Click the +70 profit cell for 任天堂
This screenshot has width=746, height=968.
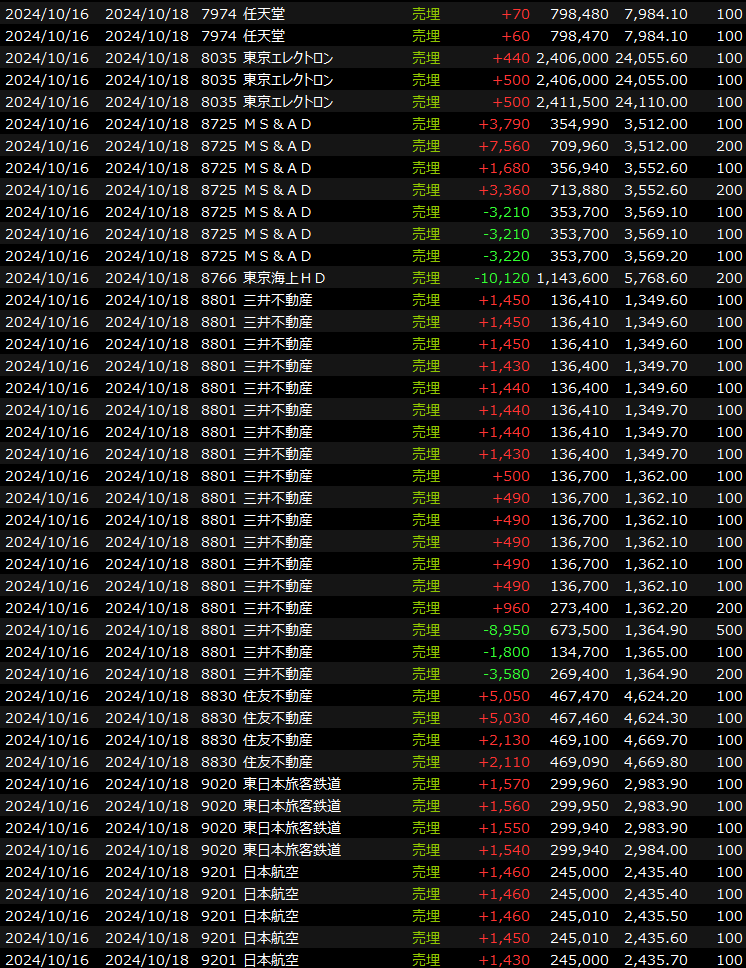(517, 14)
